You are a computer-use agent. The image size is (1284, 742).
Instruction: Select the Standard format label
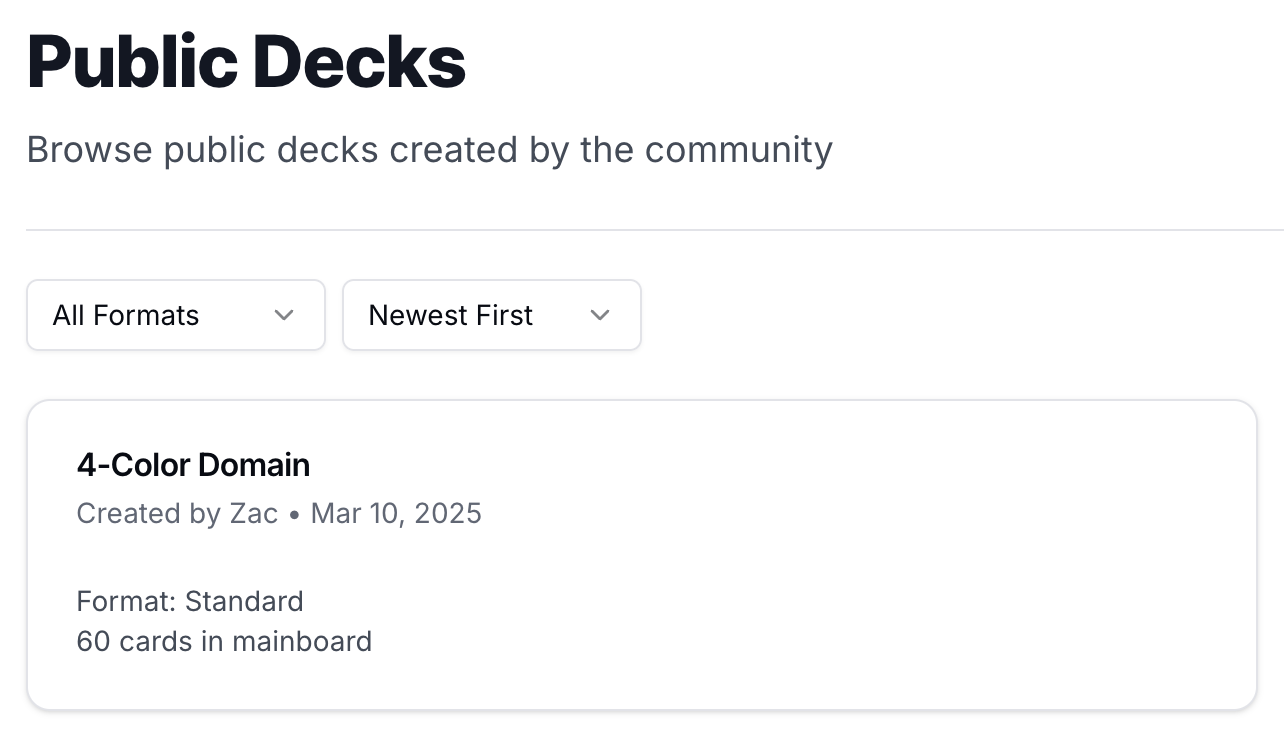[x=245, y=601]
